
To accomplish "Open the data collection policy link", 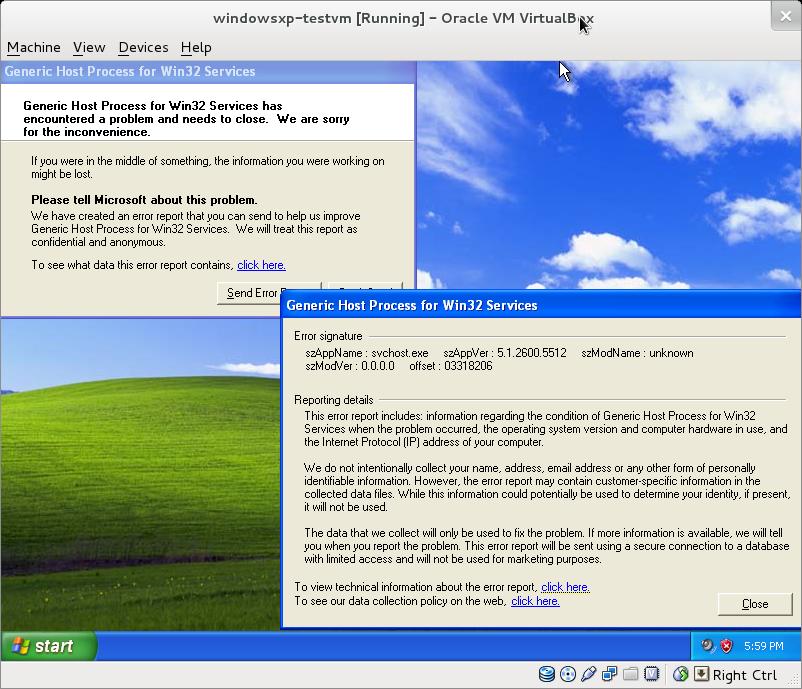I will (x=535, y=601).
